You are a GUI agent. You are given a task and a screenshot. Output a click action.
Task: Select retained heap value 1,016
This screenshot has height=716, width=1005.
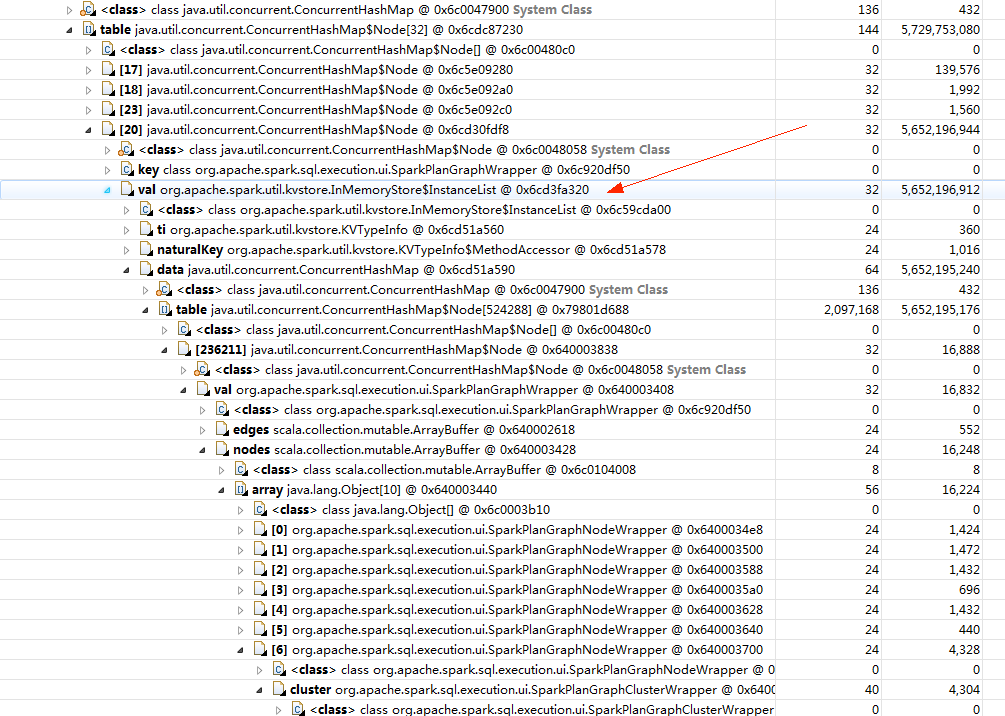pos(965,249)
